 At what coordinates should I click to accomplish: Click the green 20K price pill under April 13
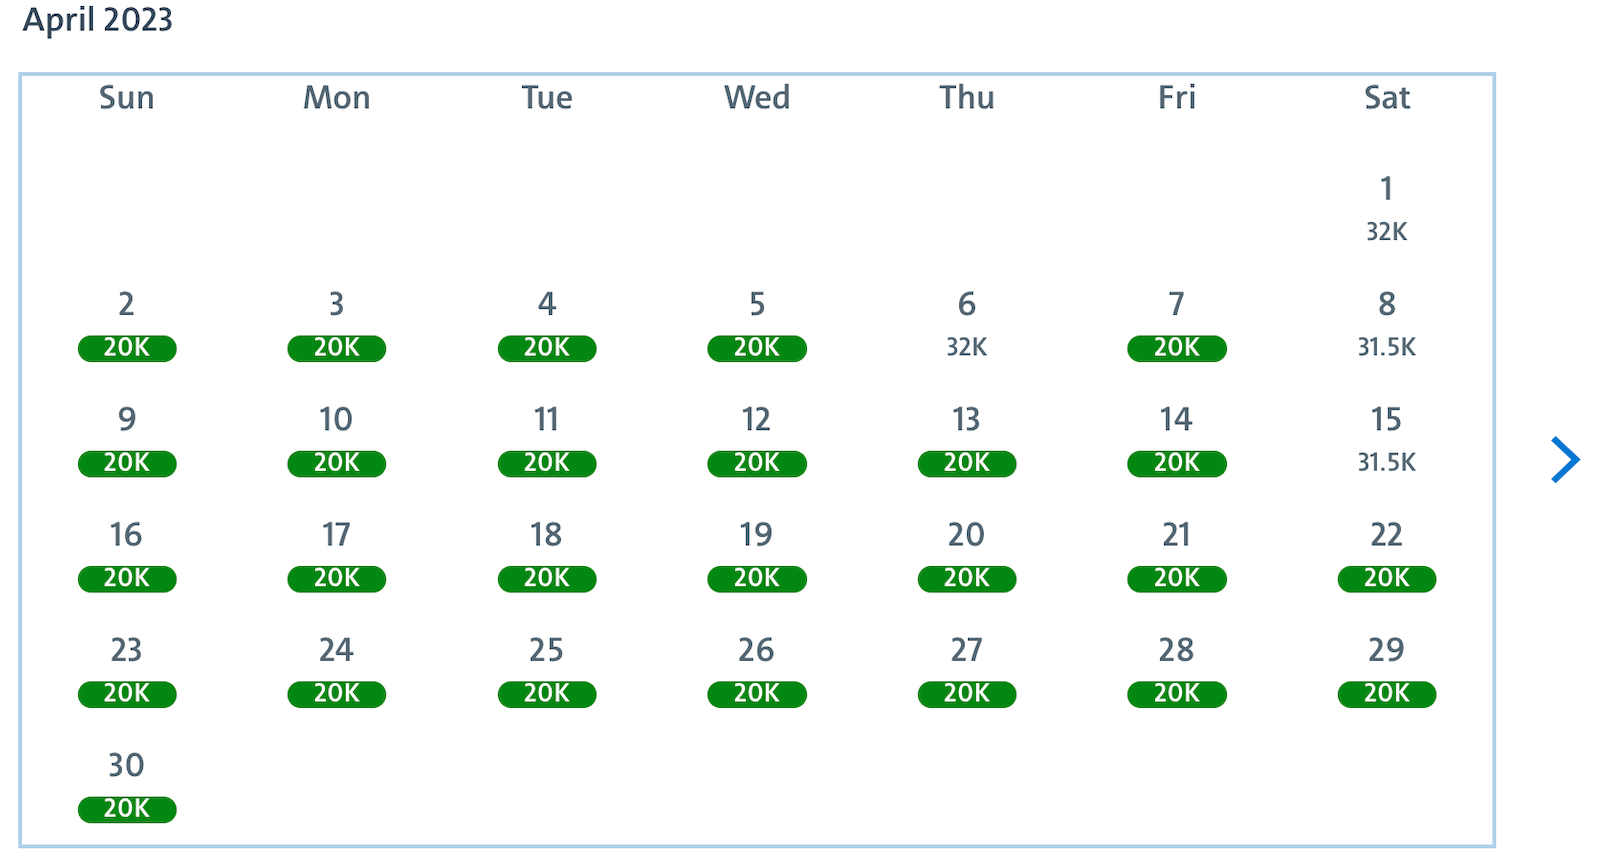tap(966, 463)
